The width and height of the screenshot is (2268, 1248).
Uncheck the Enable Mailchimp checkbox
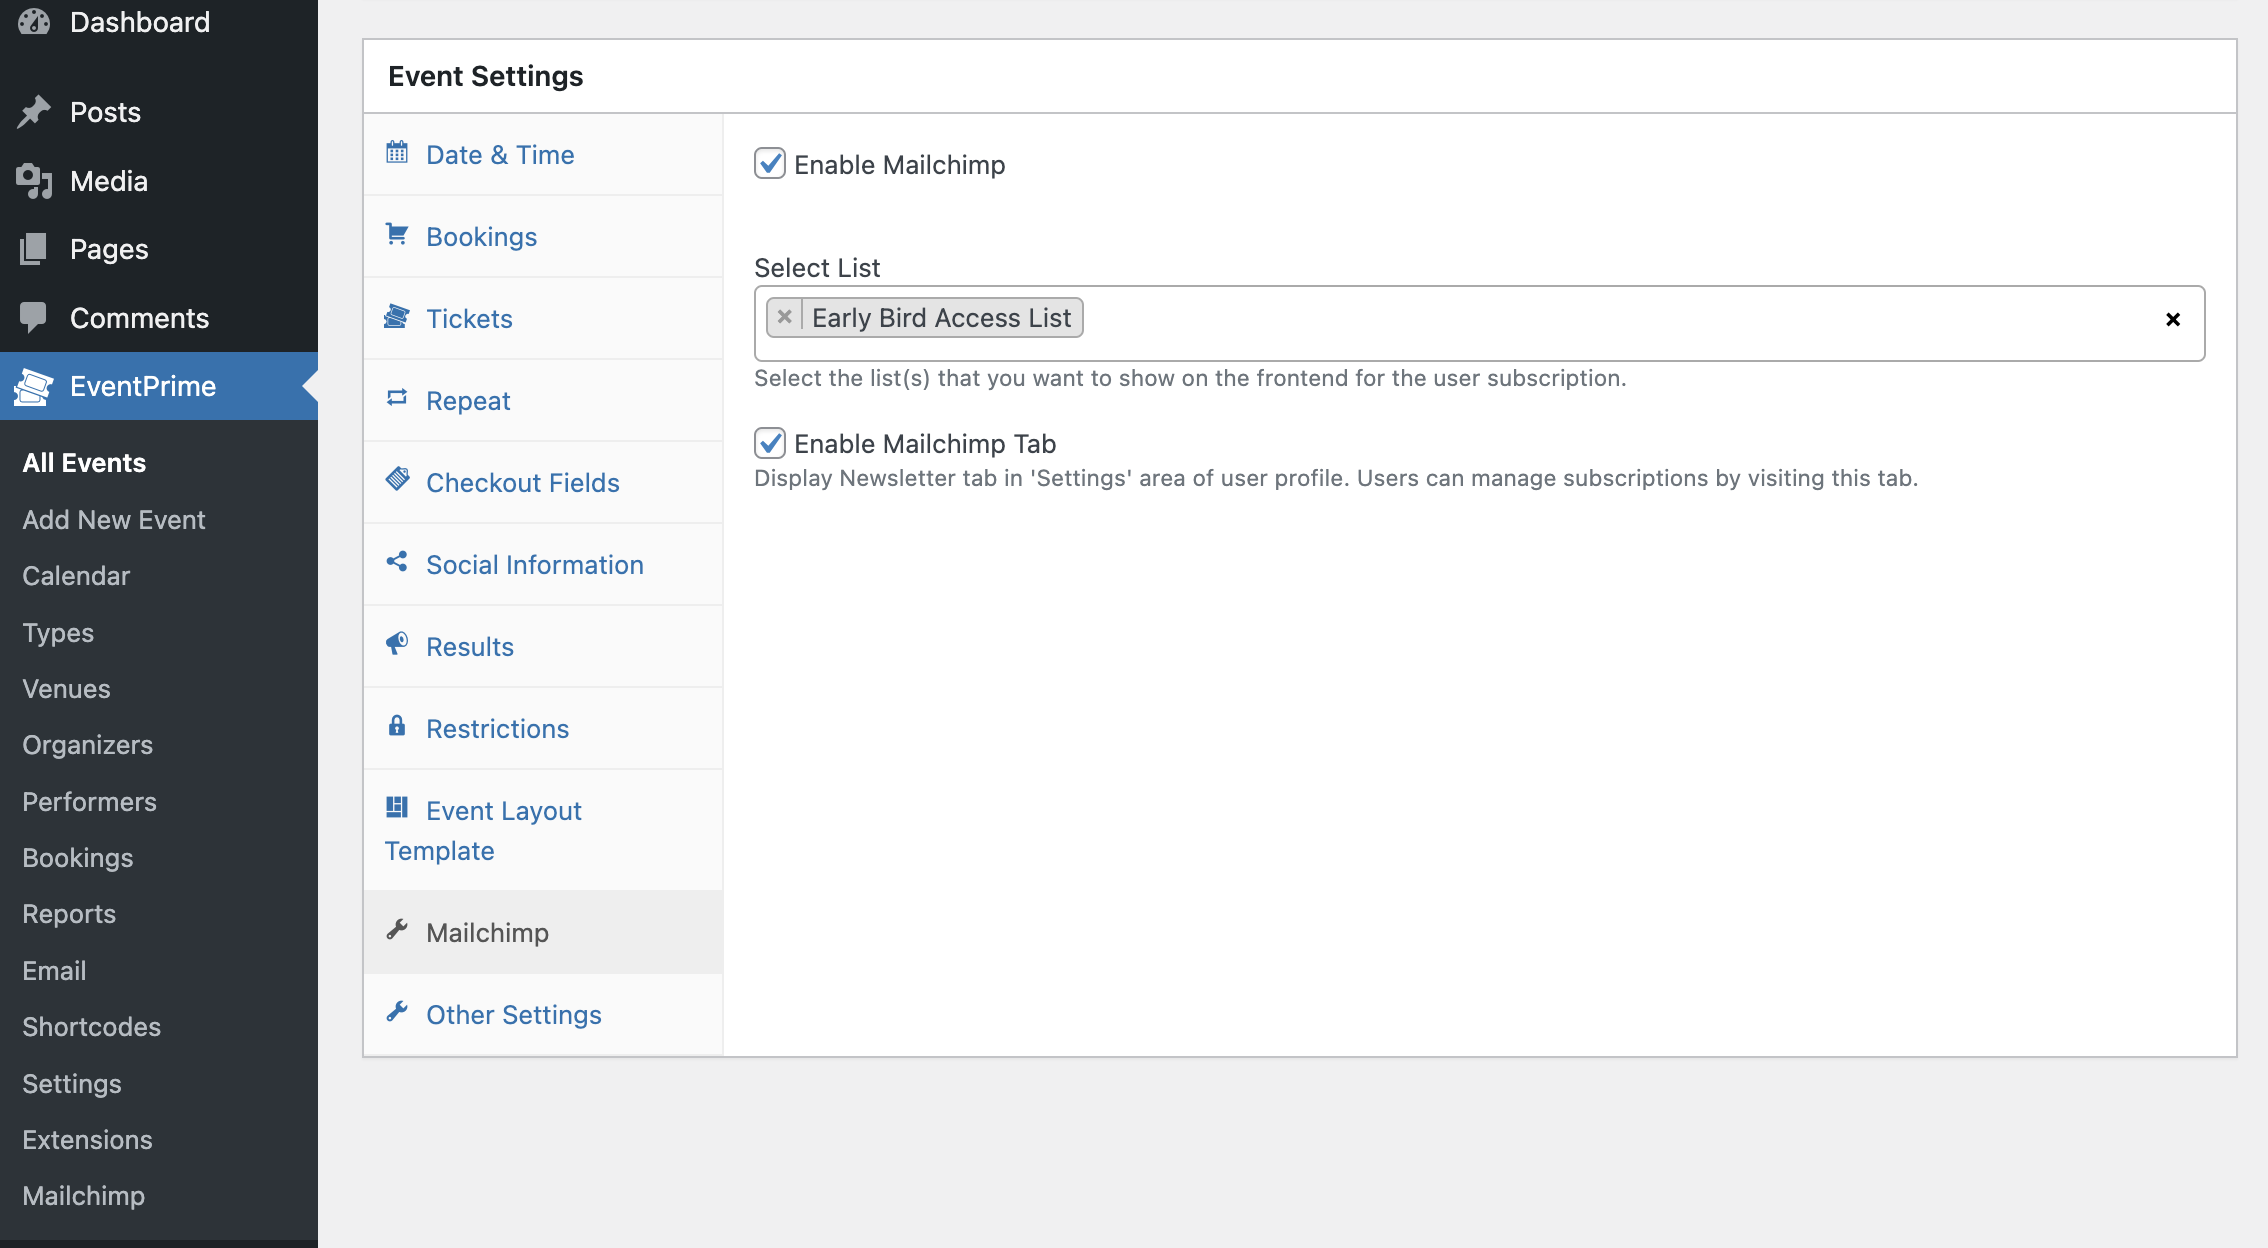coord(769,164)
